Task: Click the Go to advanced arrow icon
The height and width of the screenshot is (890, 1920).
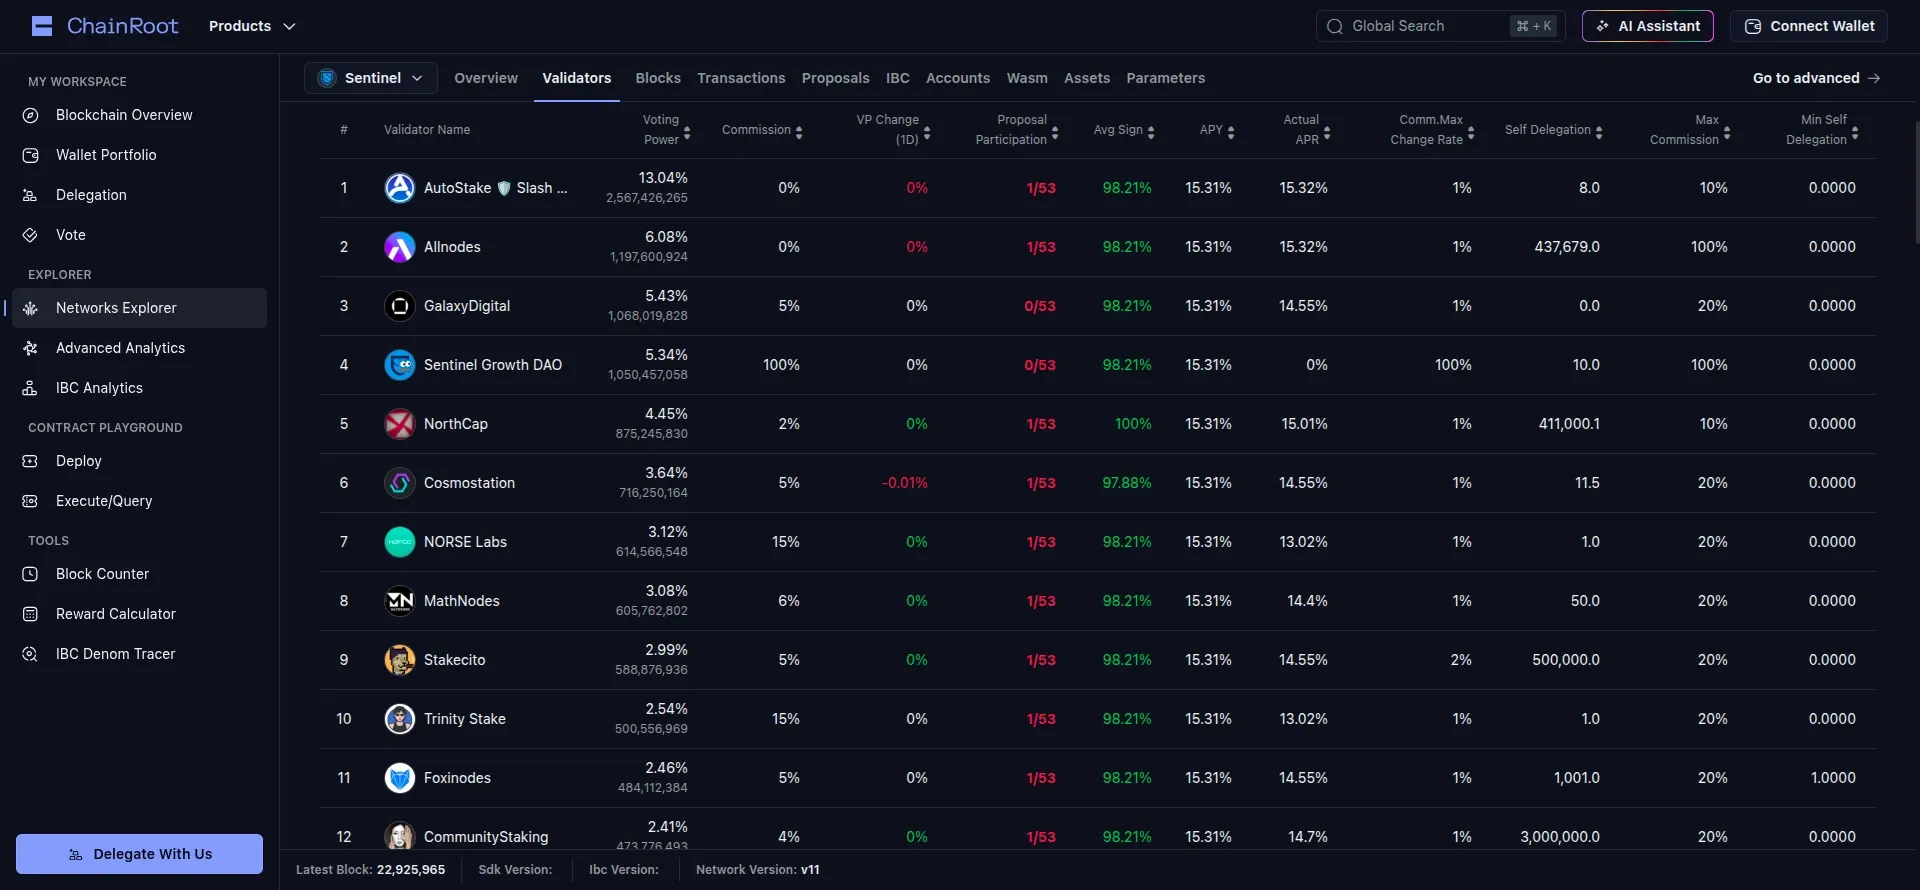Action: (x=1874, y=78)
